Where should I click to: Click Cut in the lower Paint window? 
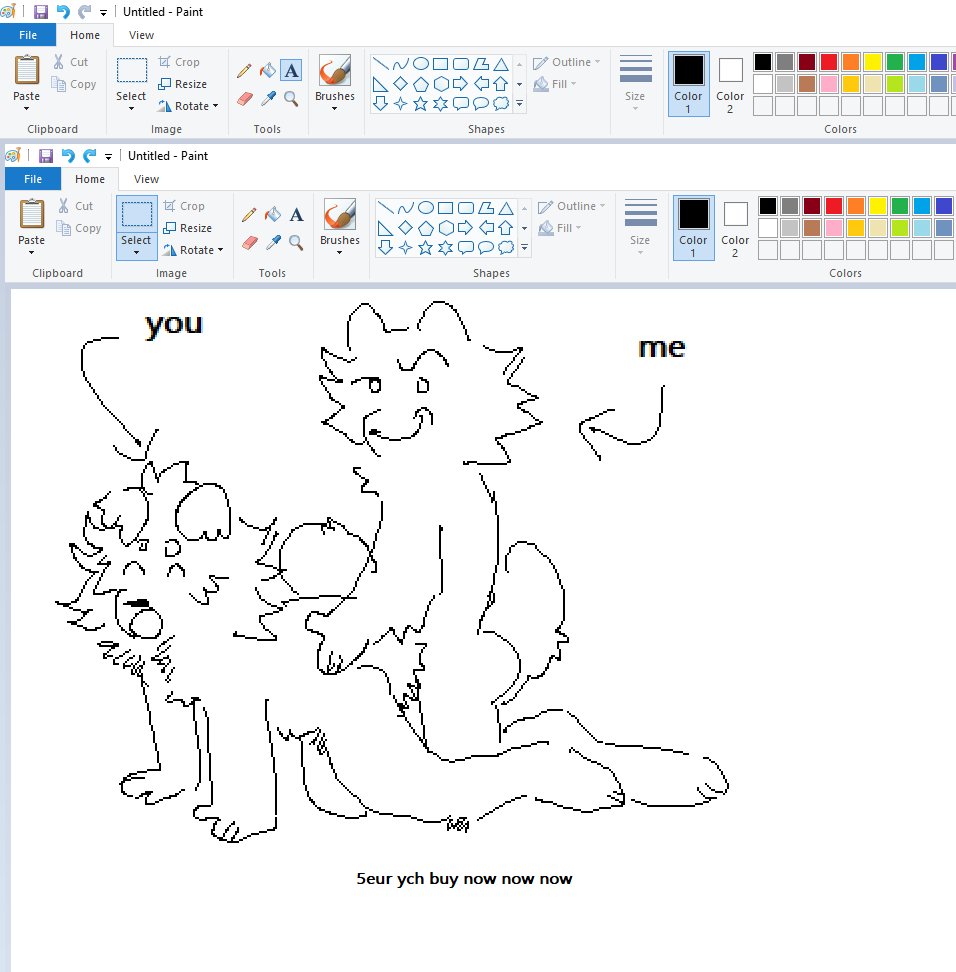[x=75, y=206]
